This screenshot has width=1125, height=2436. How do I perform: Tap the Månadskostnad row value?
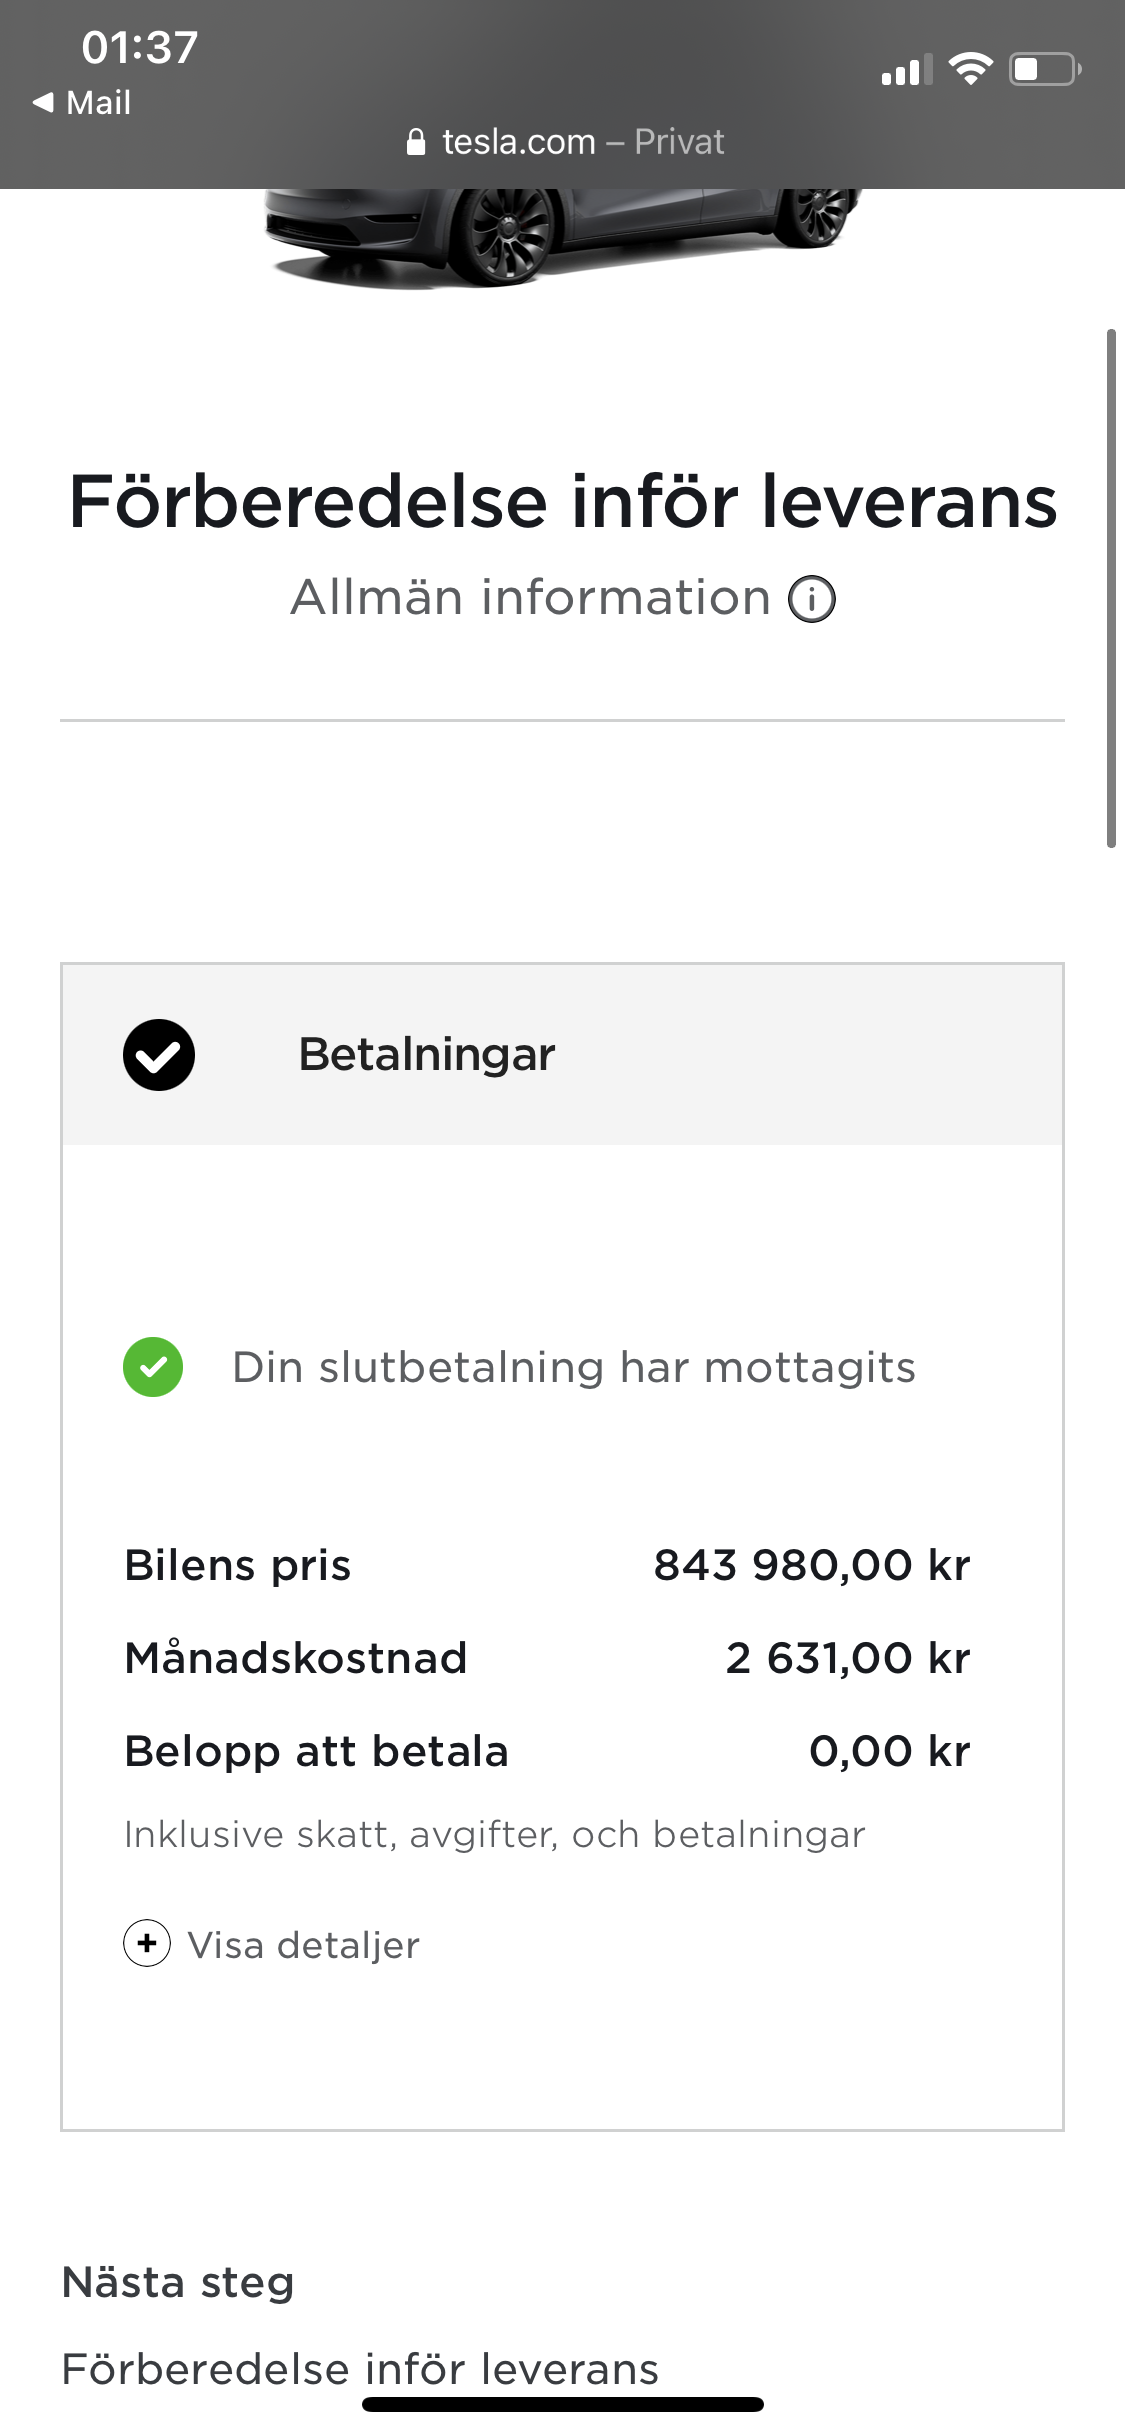(x=847, y=1658)
